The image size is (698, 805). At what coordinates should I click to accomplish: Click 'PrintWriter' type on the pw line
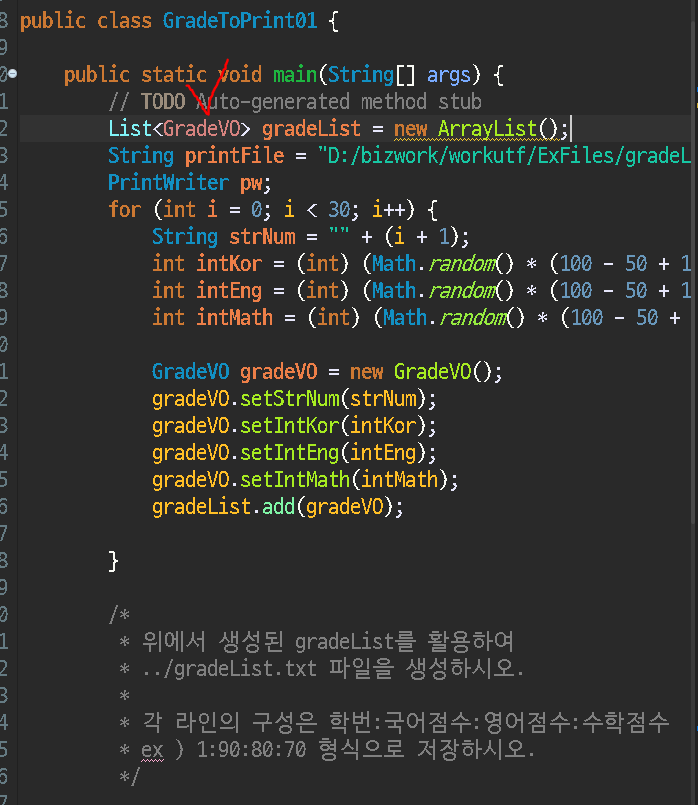[x=168, y=183]
